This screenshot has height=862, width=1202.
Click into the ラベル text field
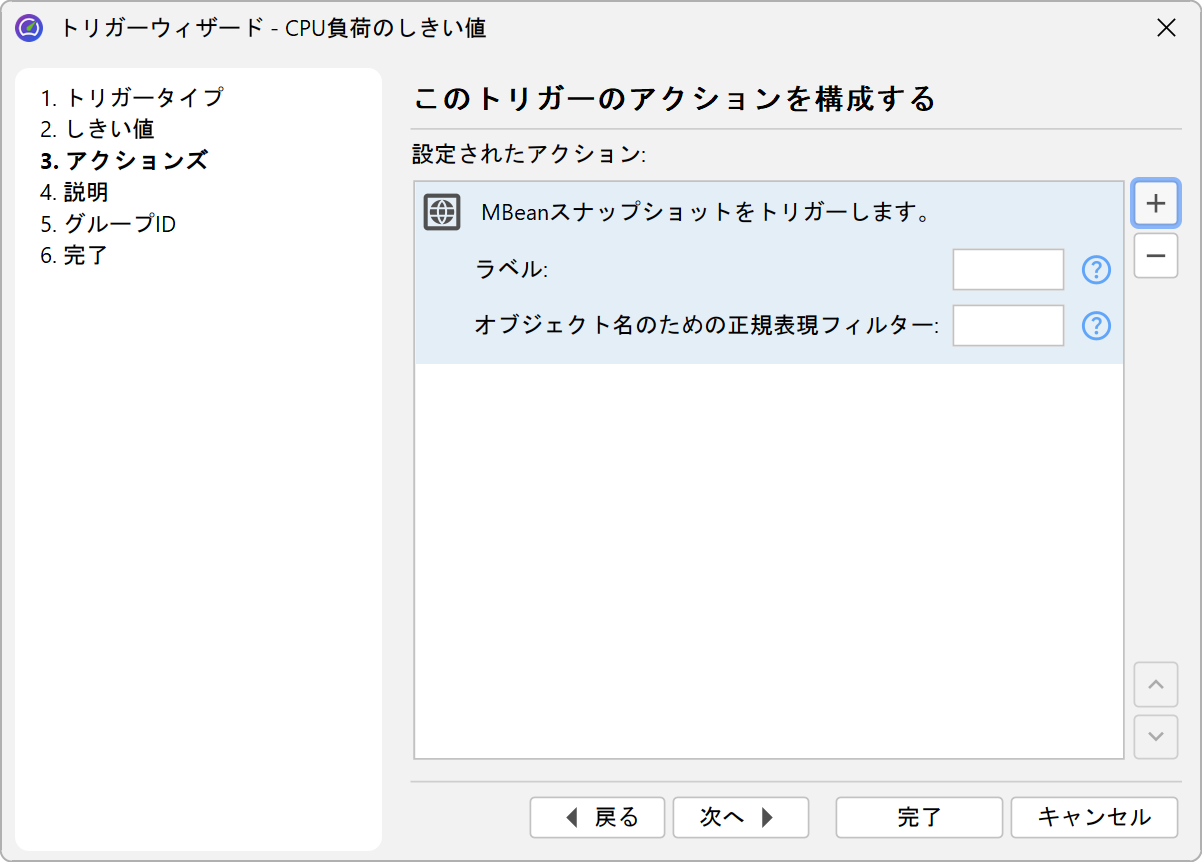(1008, 270)
